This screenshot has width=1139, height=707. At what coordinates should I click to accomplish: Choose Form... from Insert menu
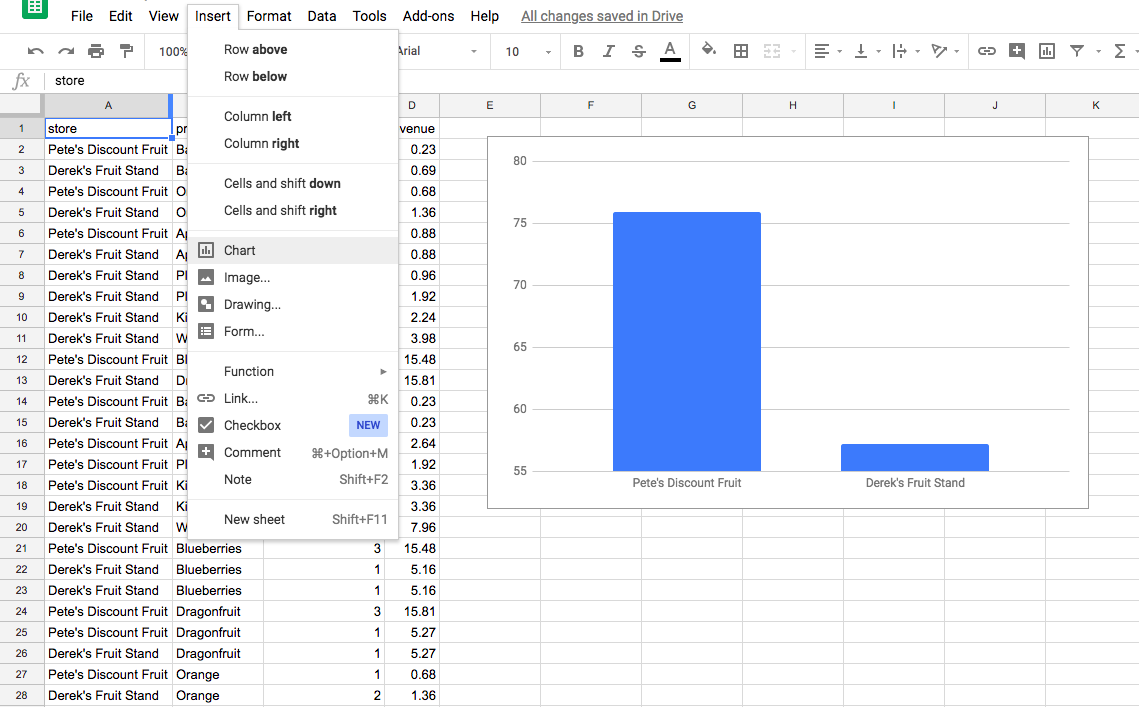[293, 331]
